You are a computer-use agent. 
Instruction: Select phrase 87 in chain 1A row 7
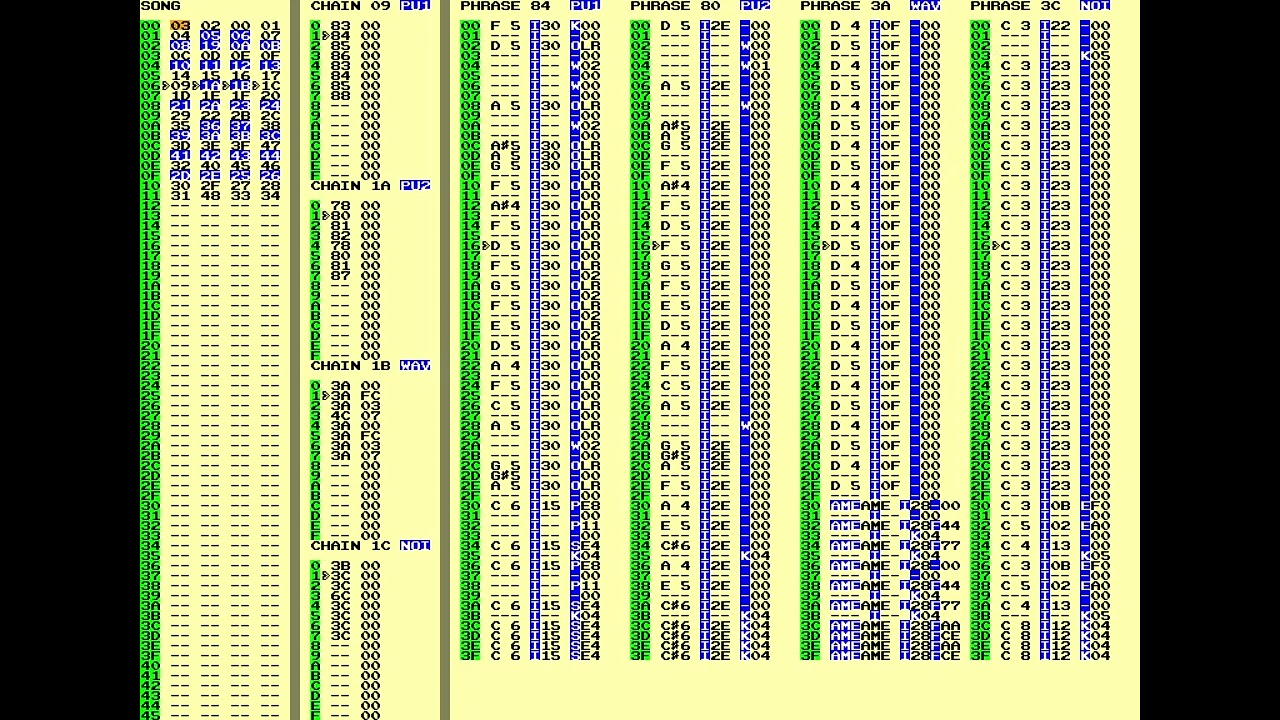340,276
